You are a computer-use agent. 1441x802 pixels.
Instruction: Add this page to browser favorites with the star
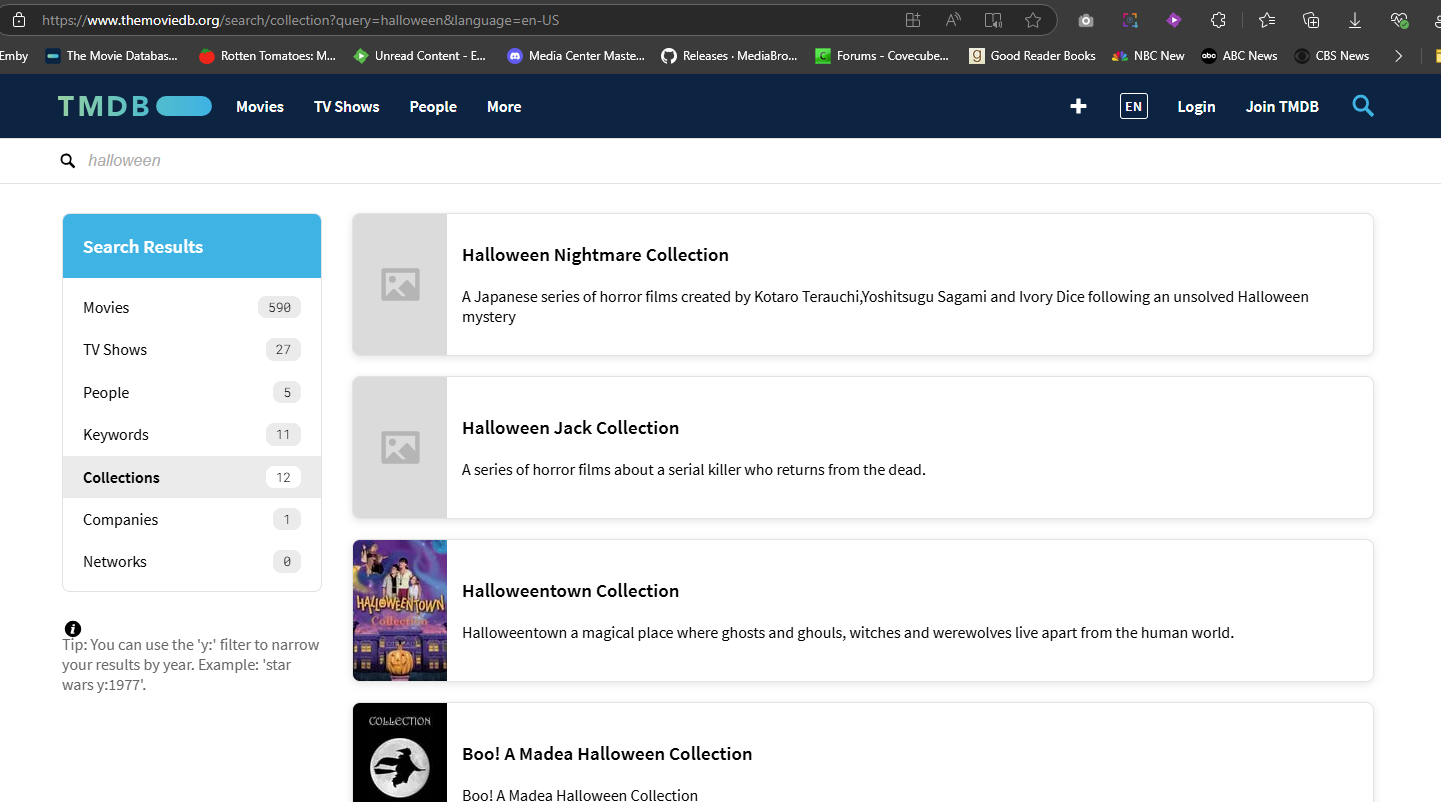click(1033, 20)
